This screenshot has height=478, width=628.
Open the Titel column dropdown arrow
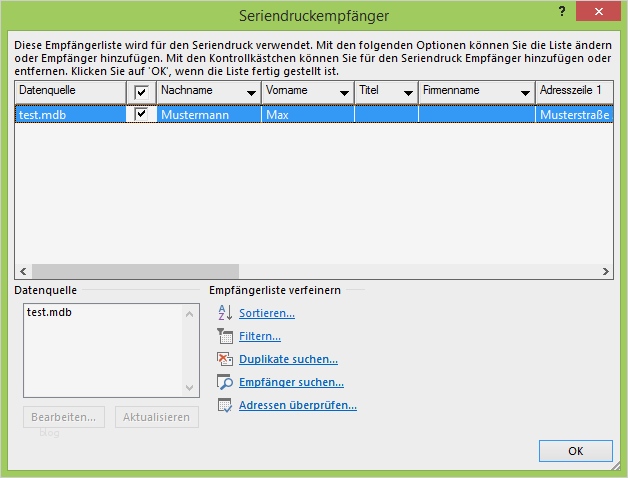408,93
